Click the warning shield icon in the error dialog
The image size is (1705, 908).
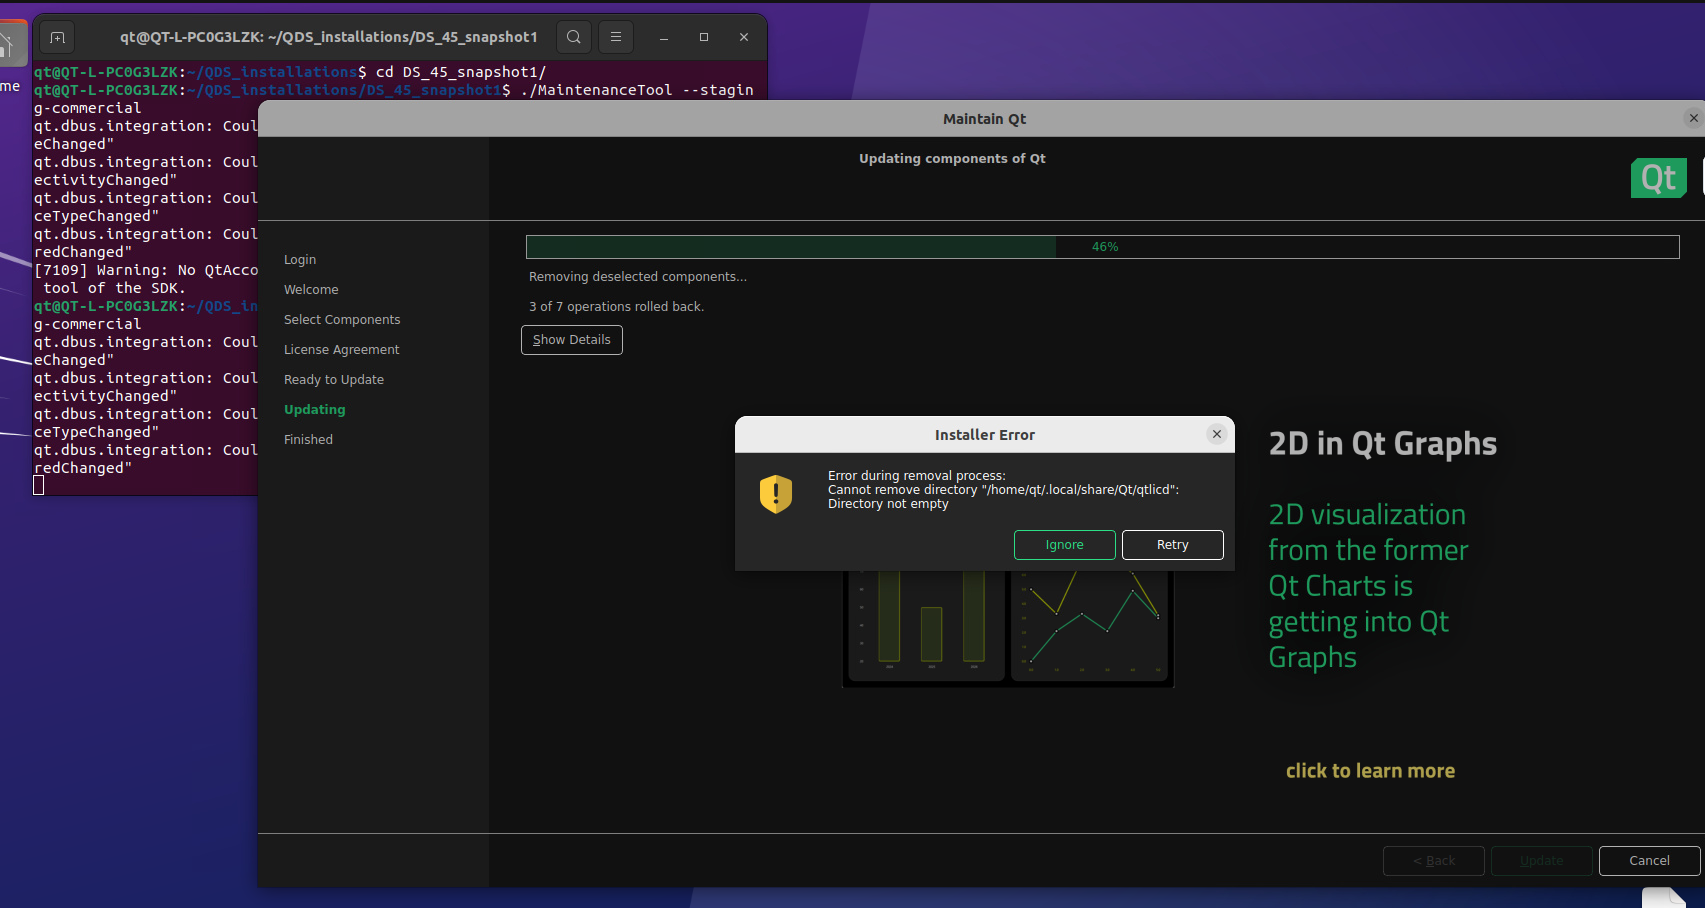click(x=776, y=493)
